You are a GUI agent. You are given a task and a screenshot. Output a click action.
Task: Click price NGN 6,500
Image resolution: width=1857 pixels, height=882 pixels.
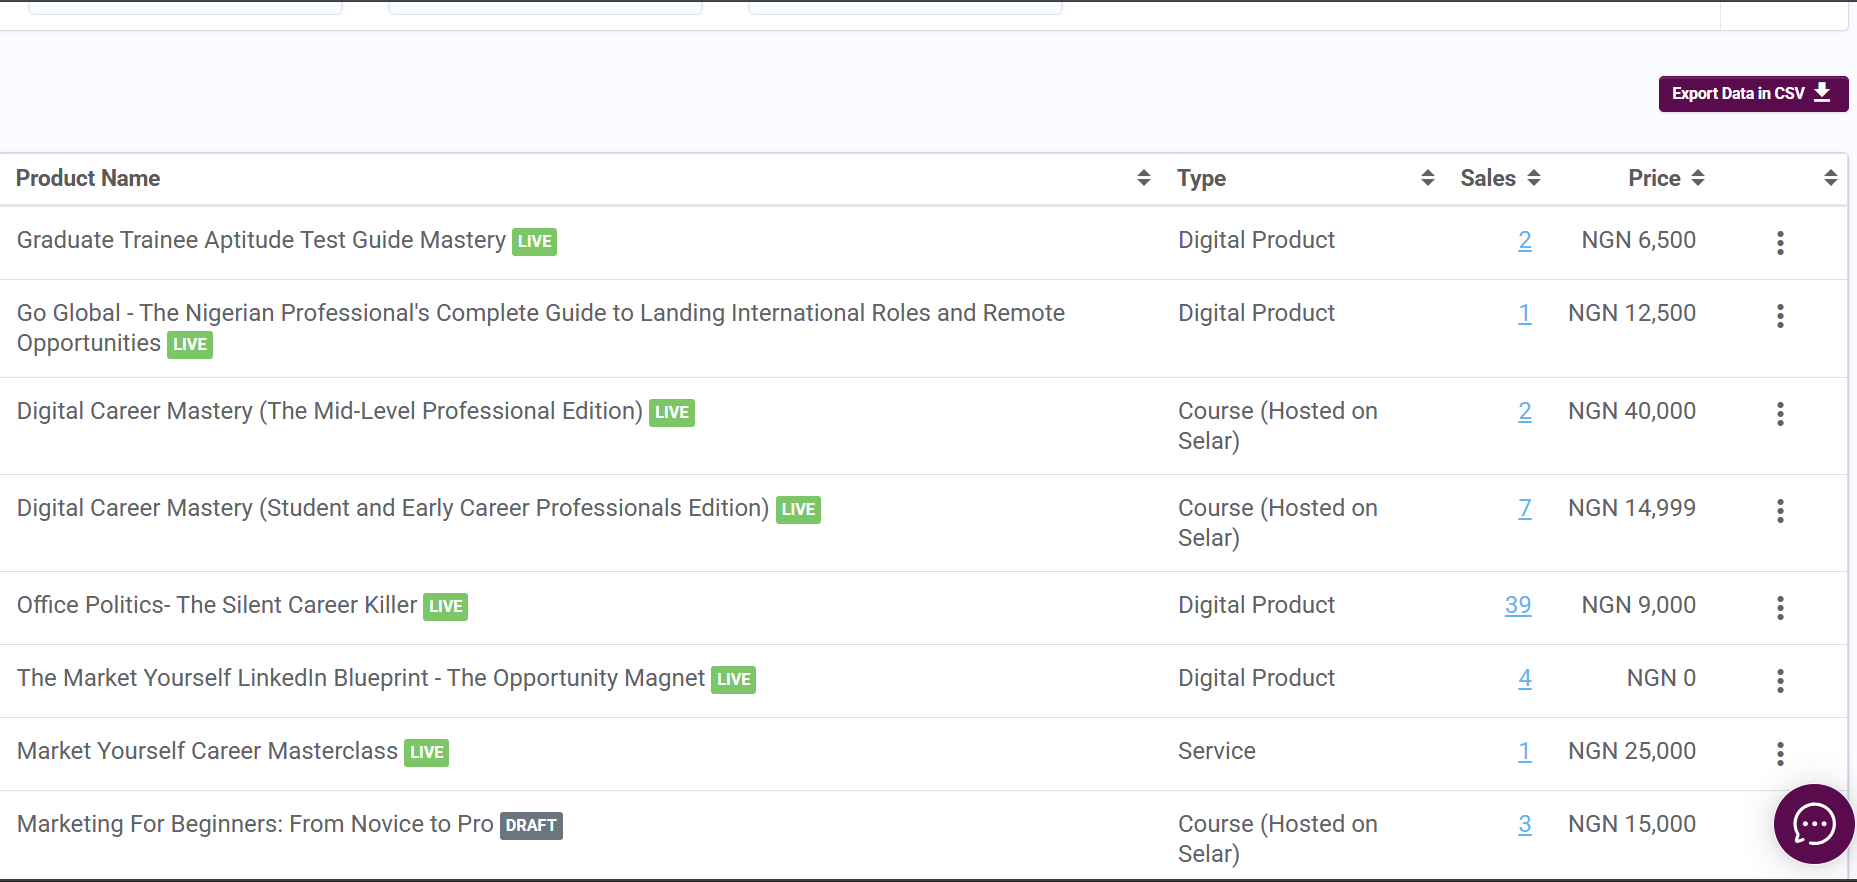pos(1638,240)
